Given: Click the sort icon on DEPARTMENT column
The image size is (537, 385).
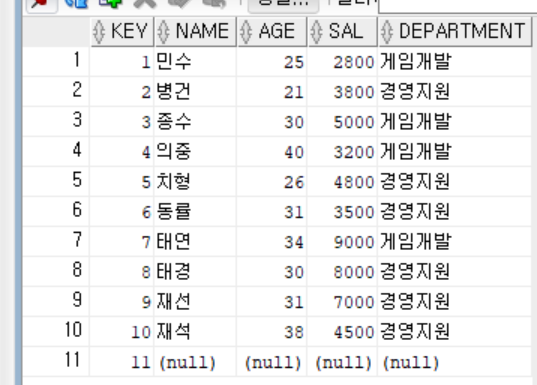Looking at the screenshot, I should click(x=387, y=32).
